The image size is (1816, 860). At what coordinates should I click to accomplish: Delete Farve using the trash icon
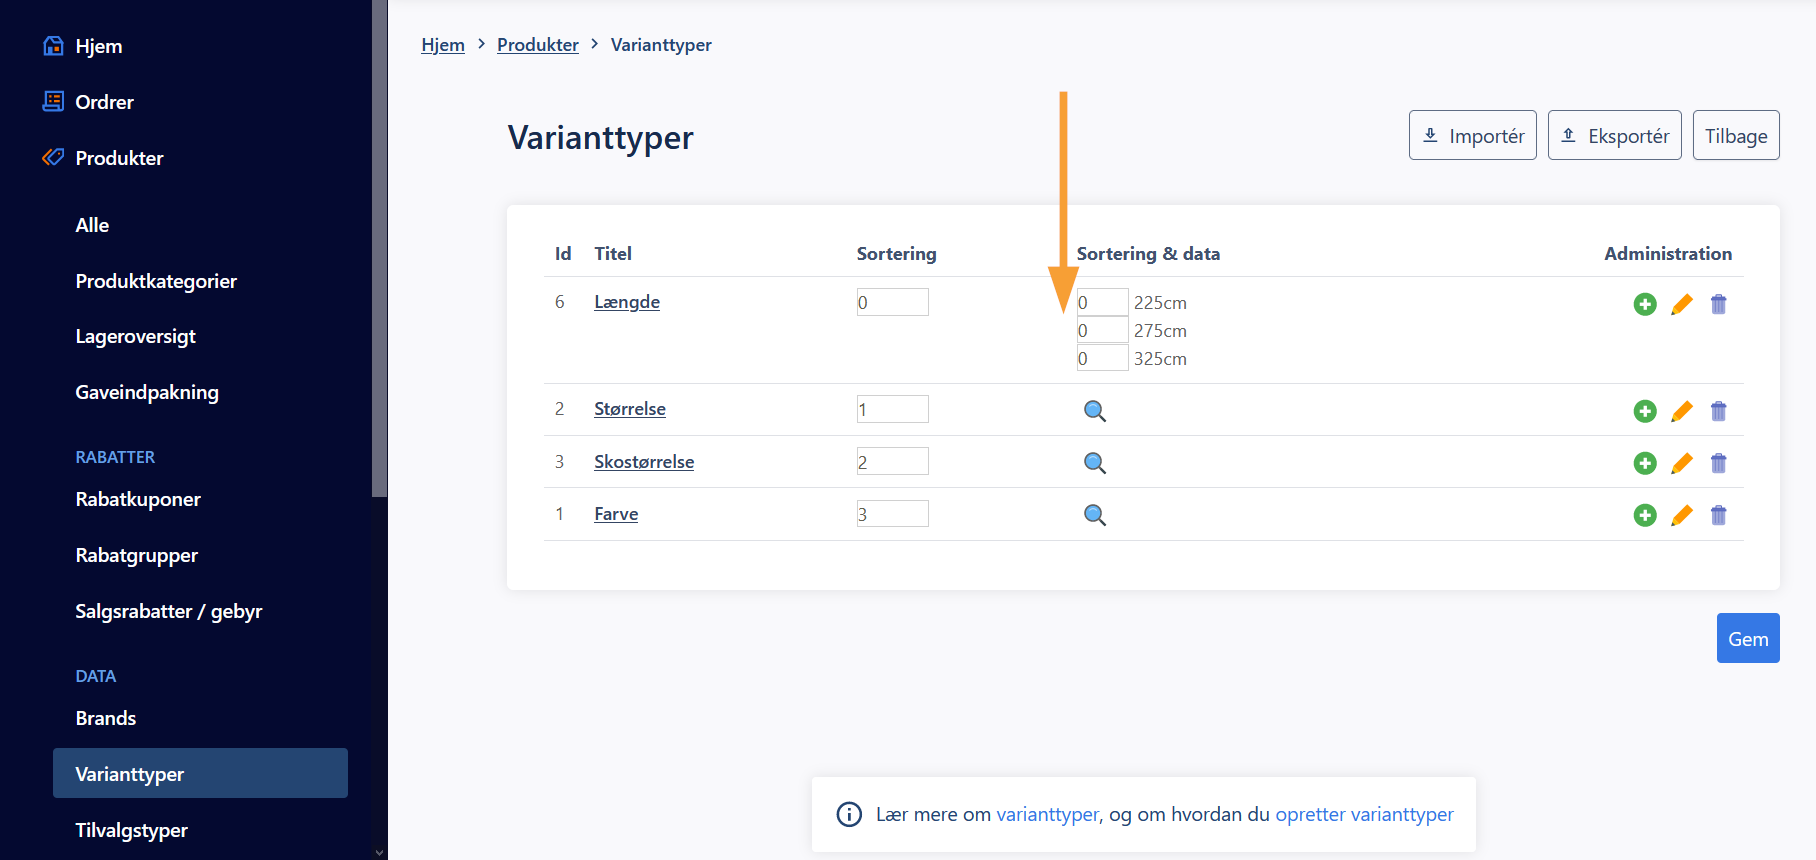coord(1718,515)
